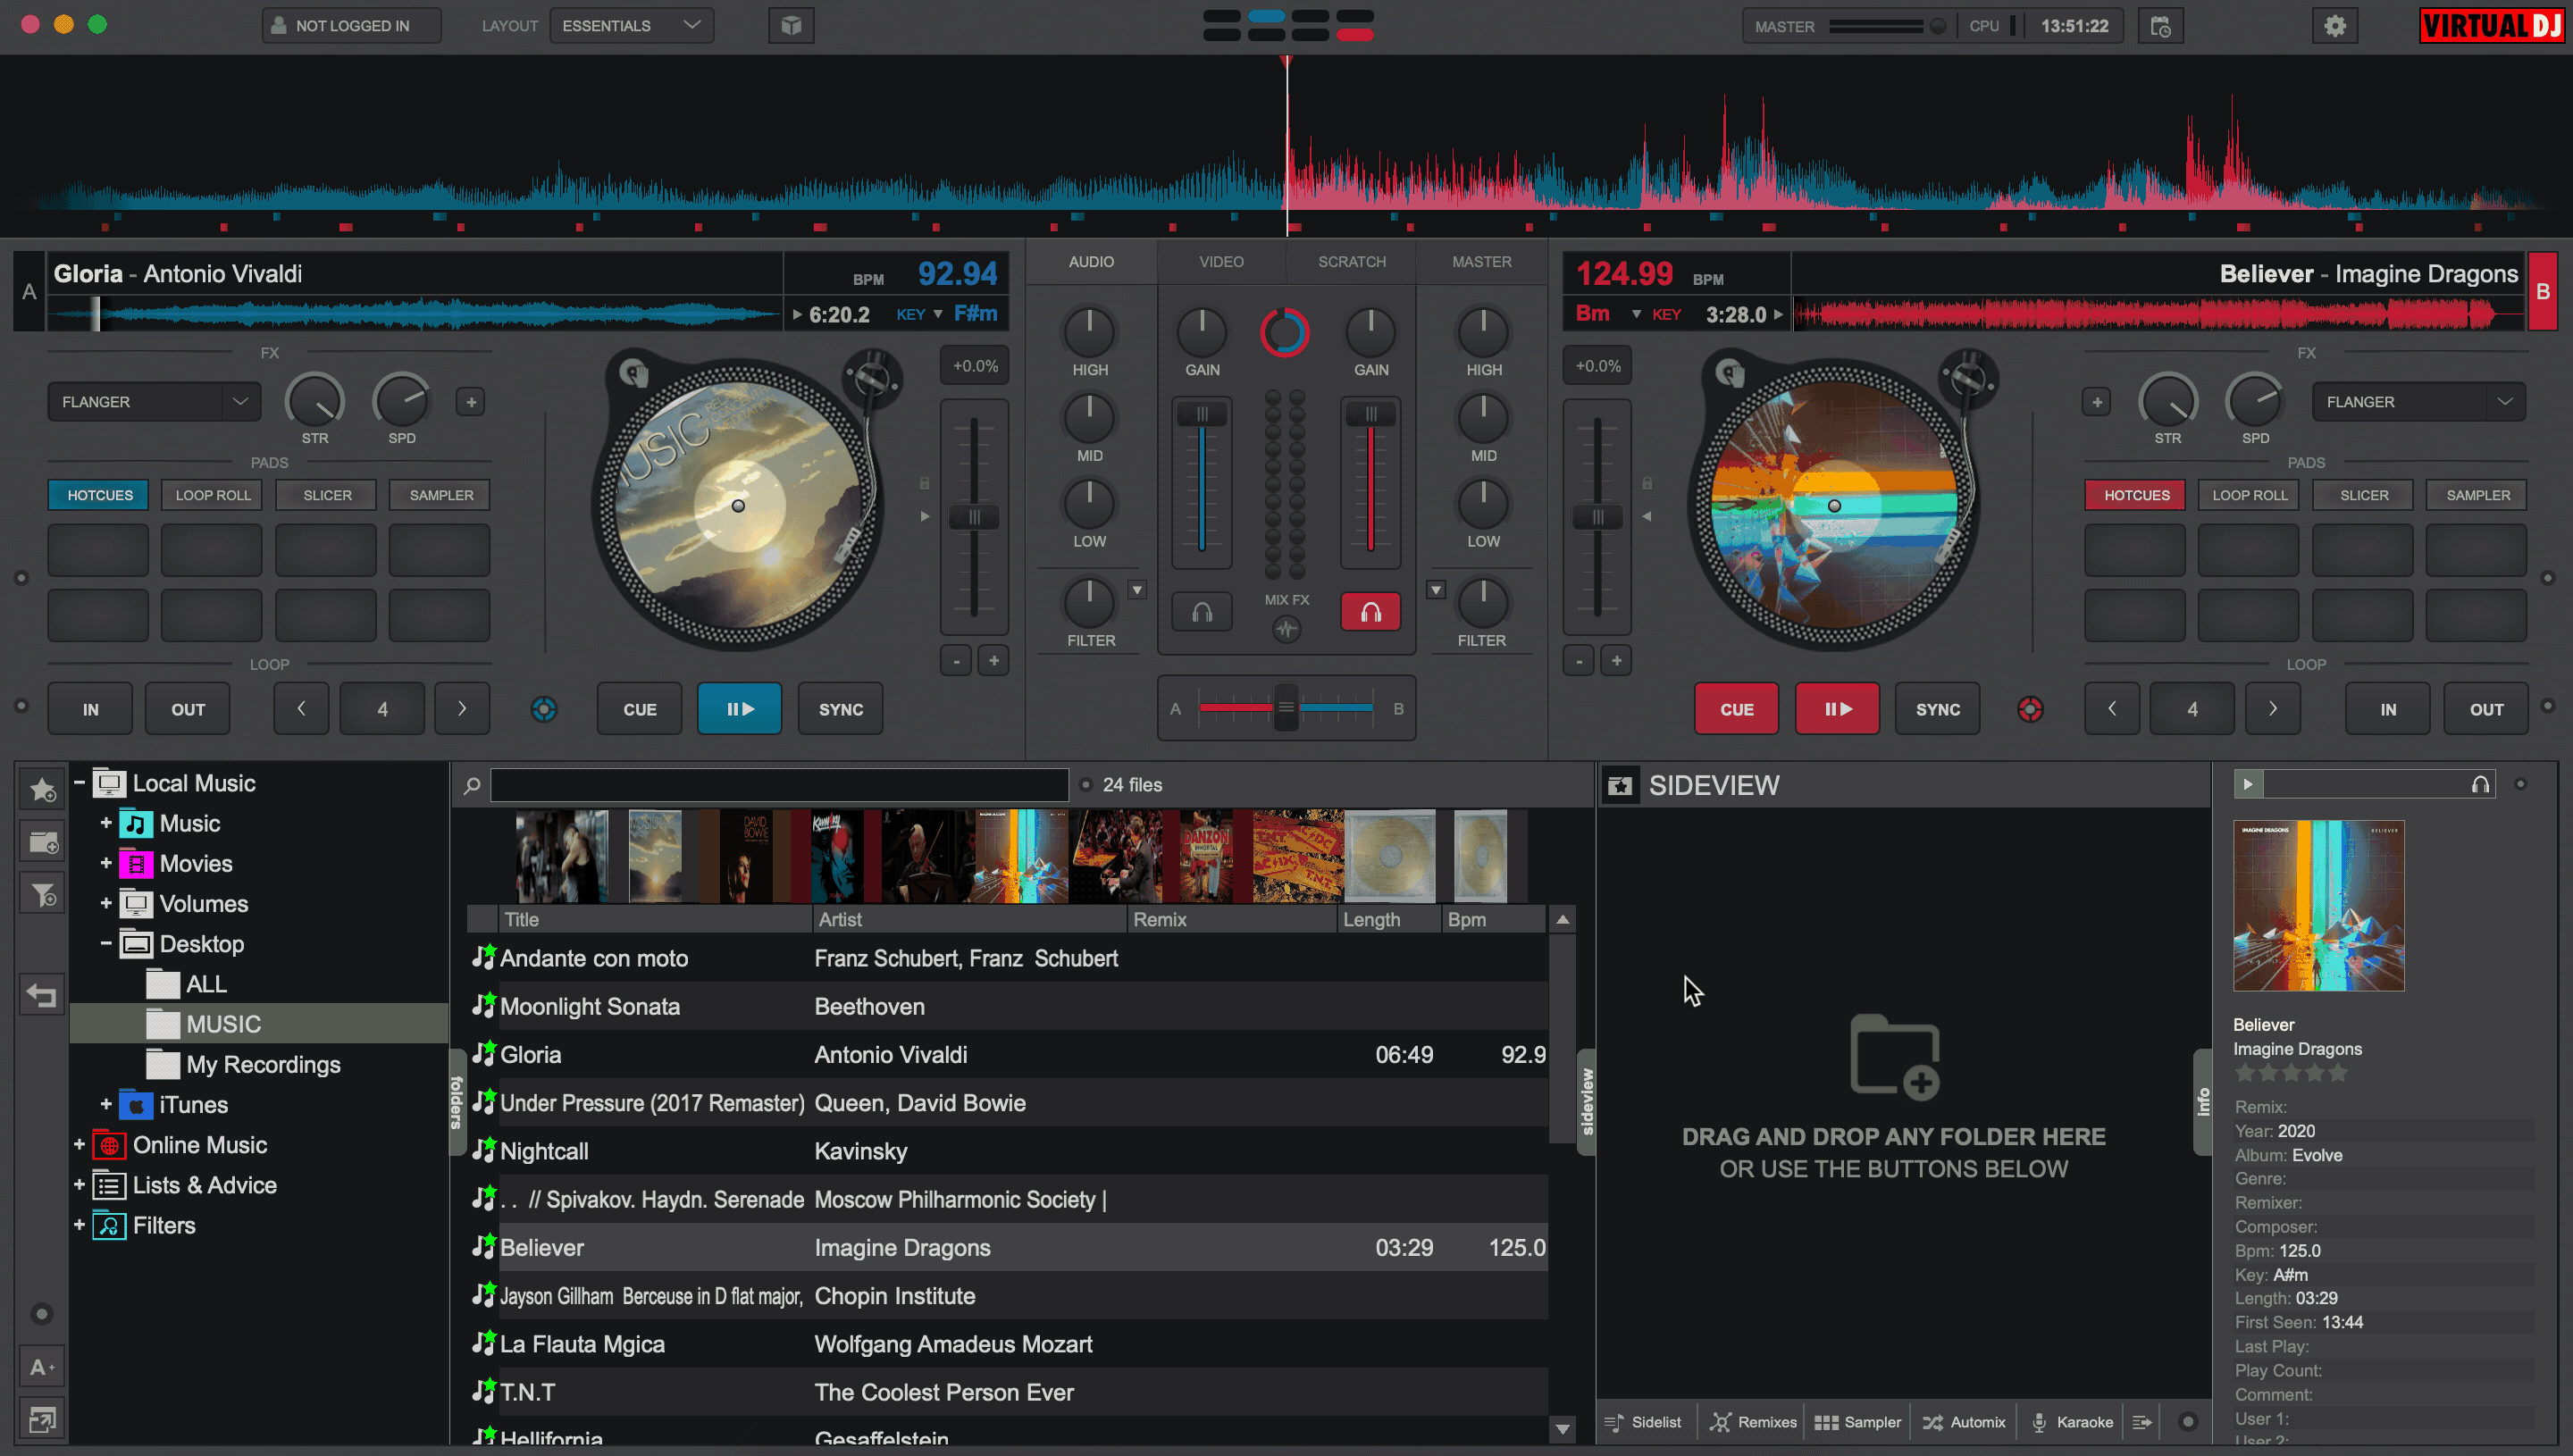Click the search input field
The height and width of the screenshot is (1456, 2573).
(779, 785)
